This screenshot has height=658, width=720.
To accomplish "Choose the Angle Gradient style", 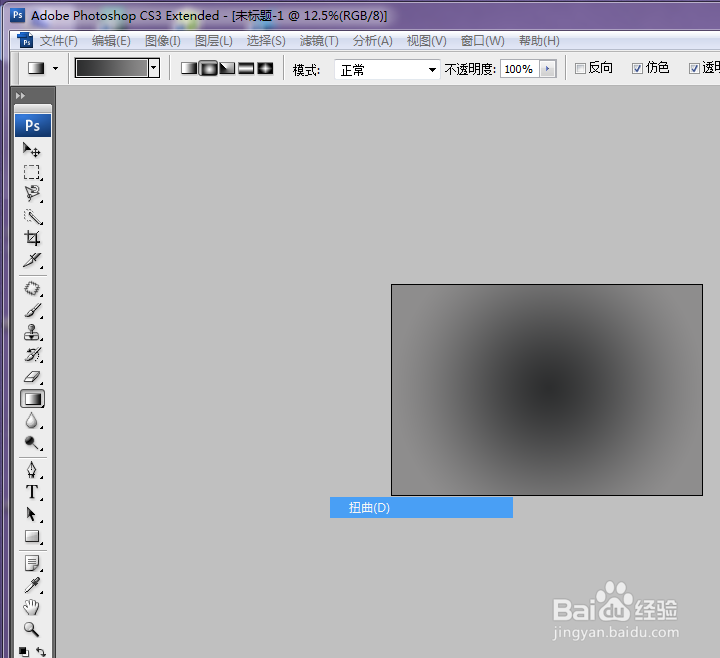I will [227, 68].
